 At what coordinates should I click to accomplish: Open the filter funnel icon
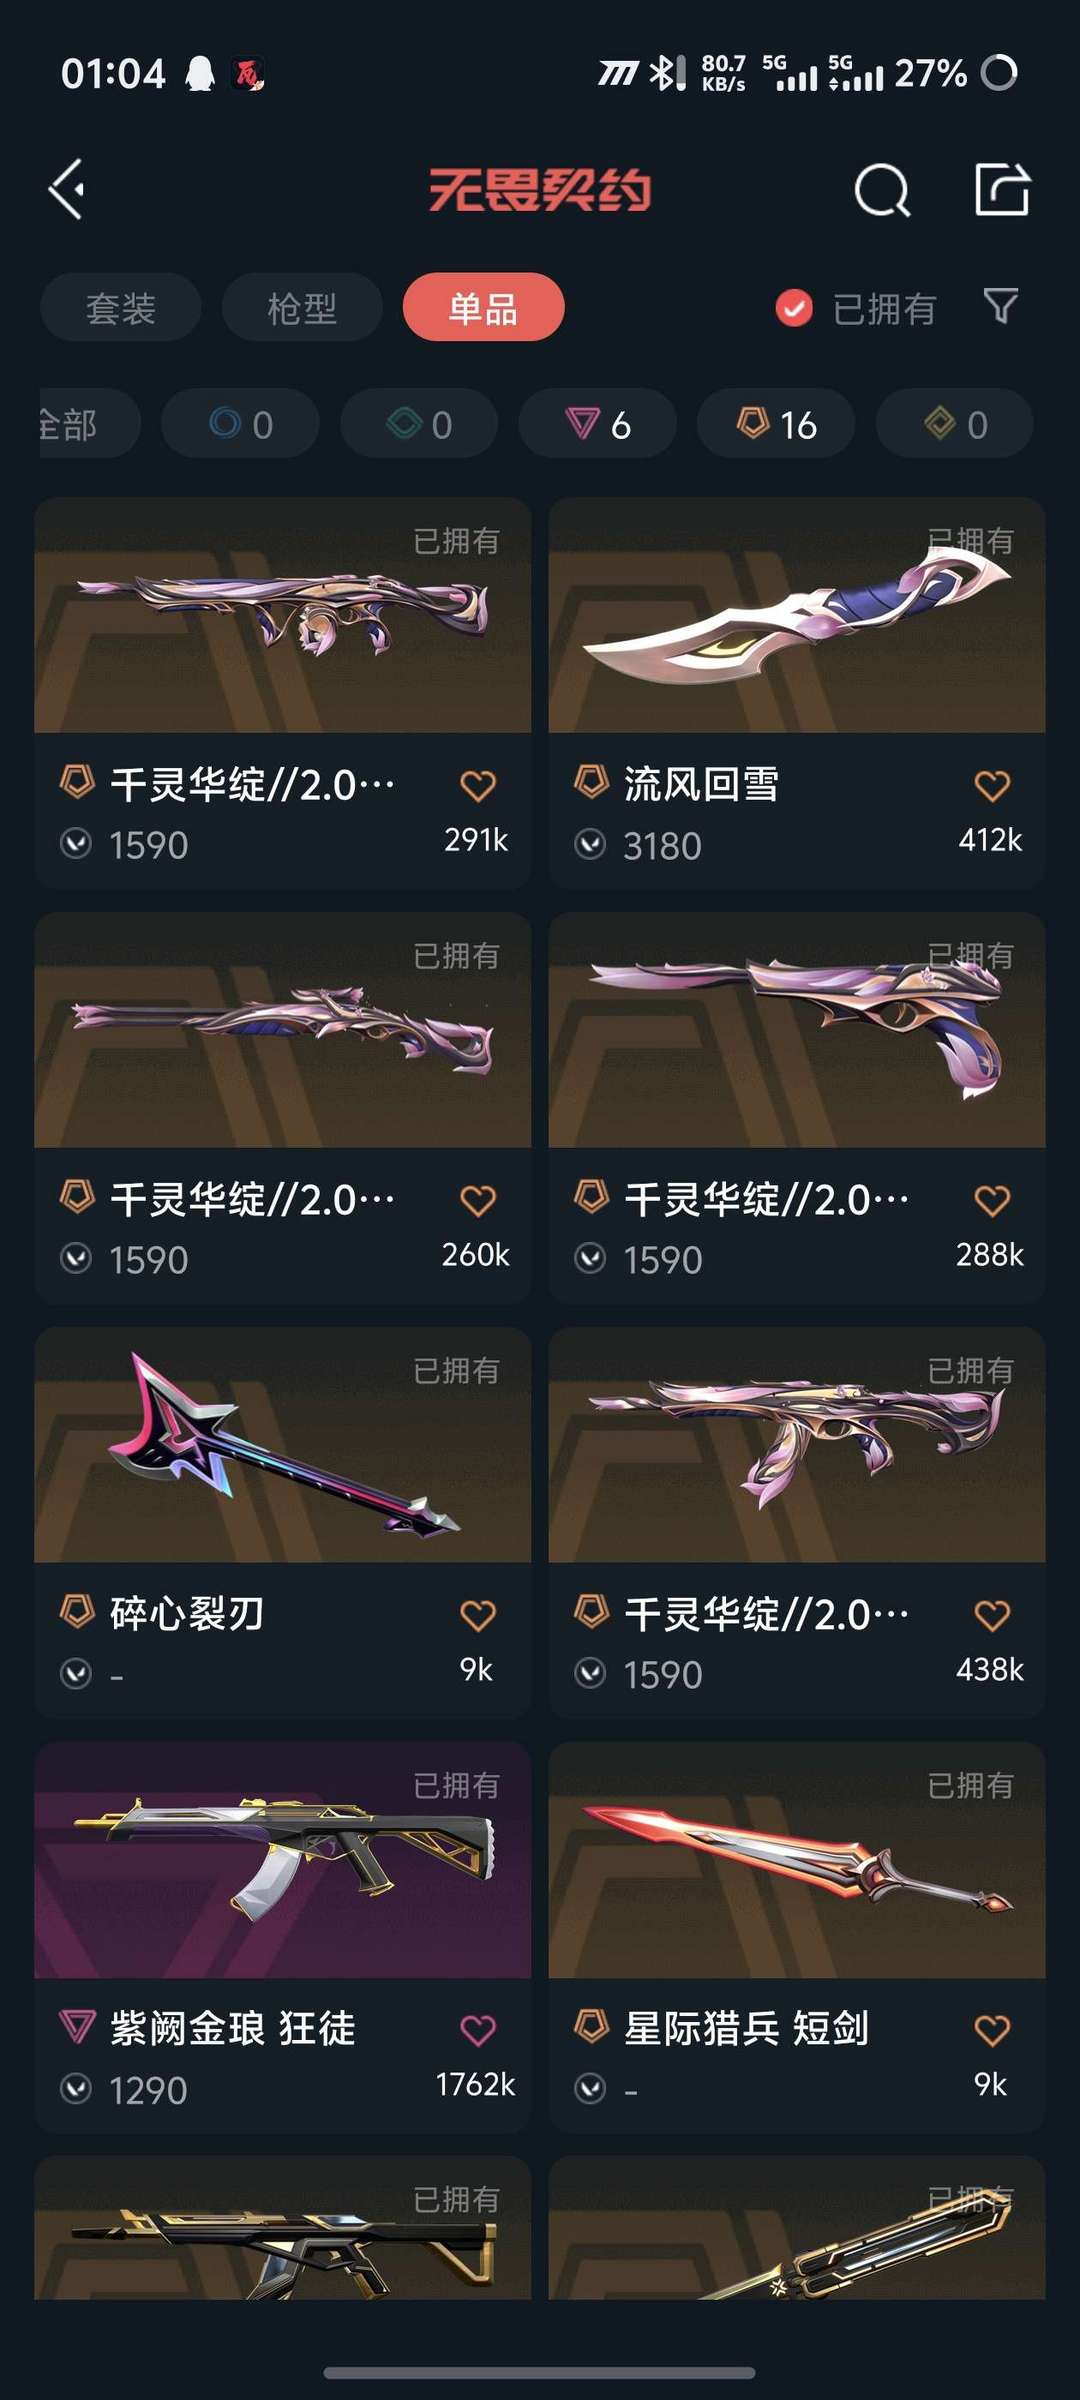pos(1001,306)
